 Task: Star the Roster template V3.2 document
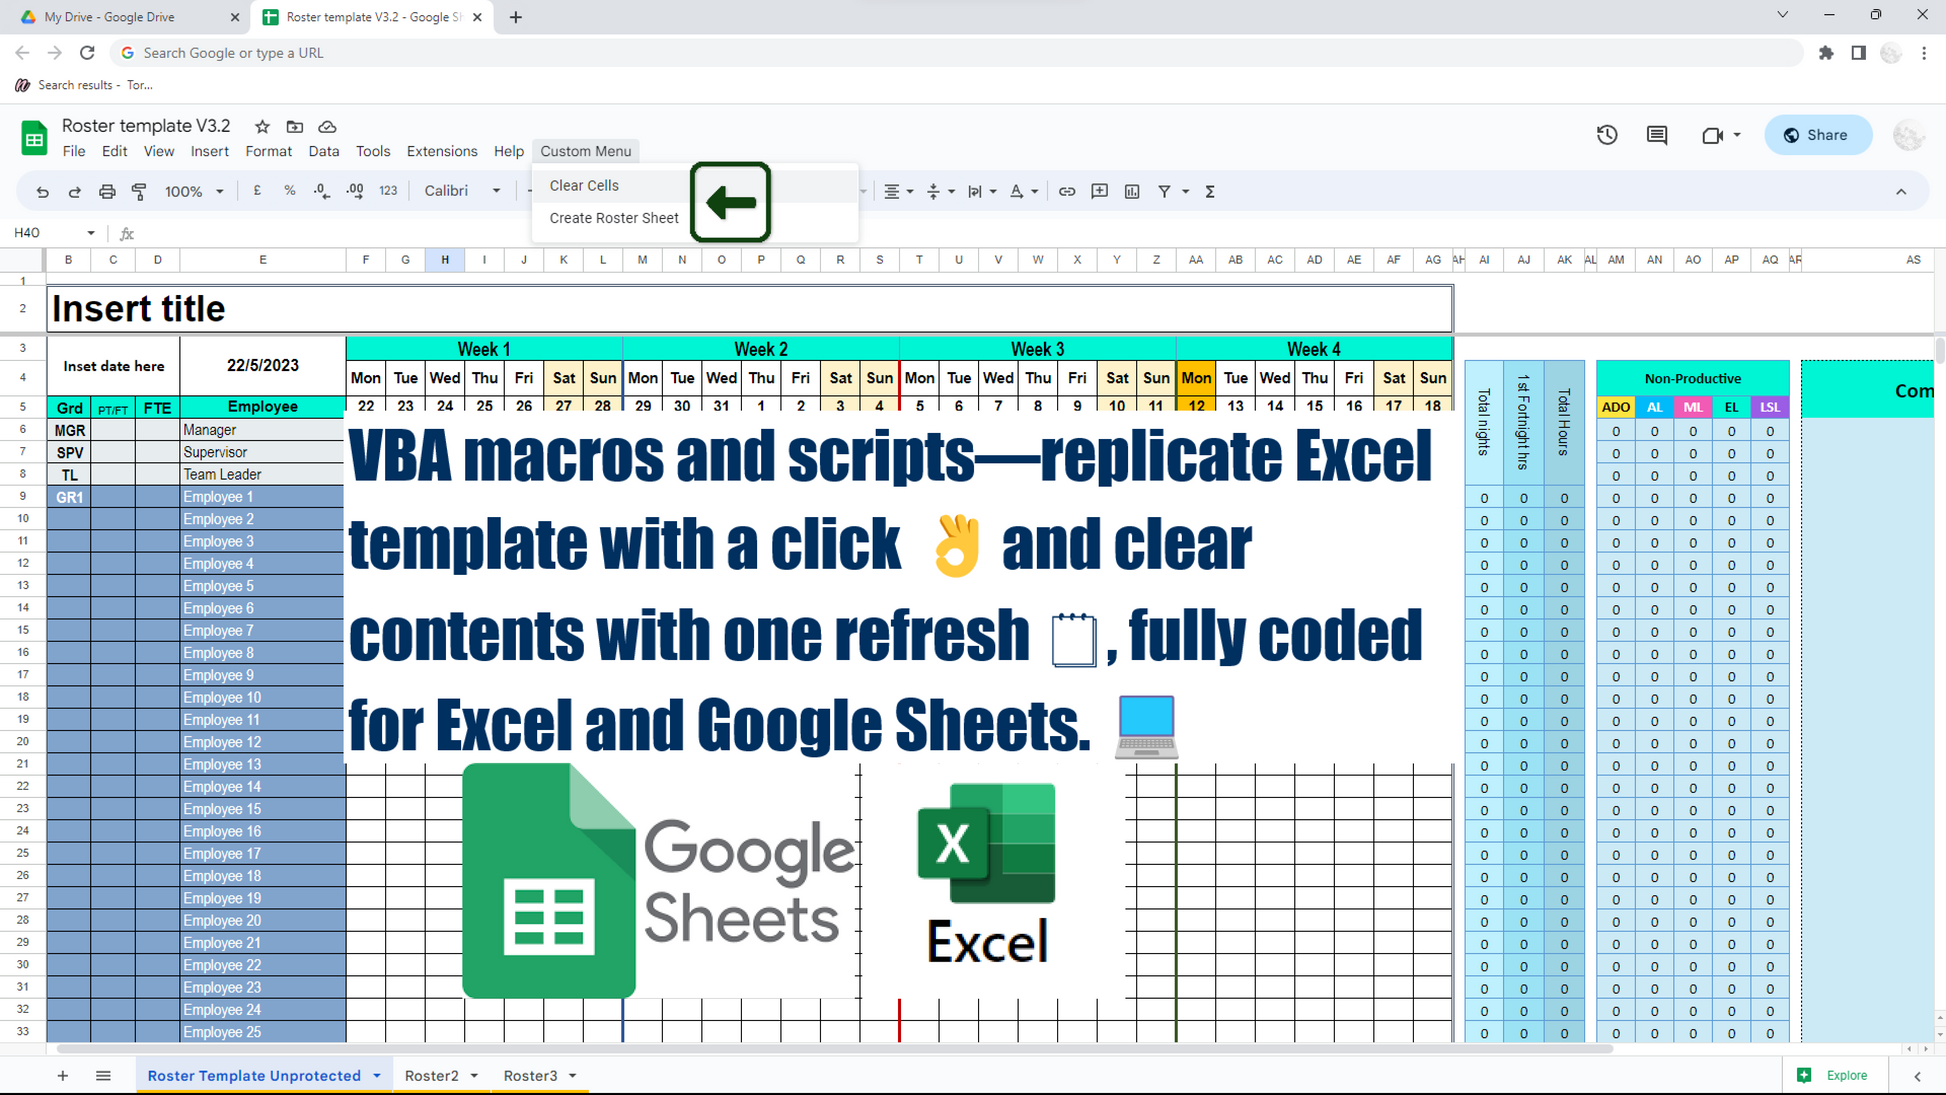262,126
